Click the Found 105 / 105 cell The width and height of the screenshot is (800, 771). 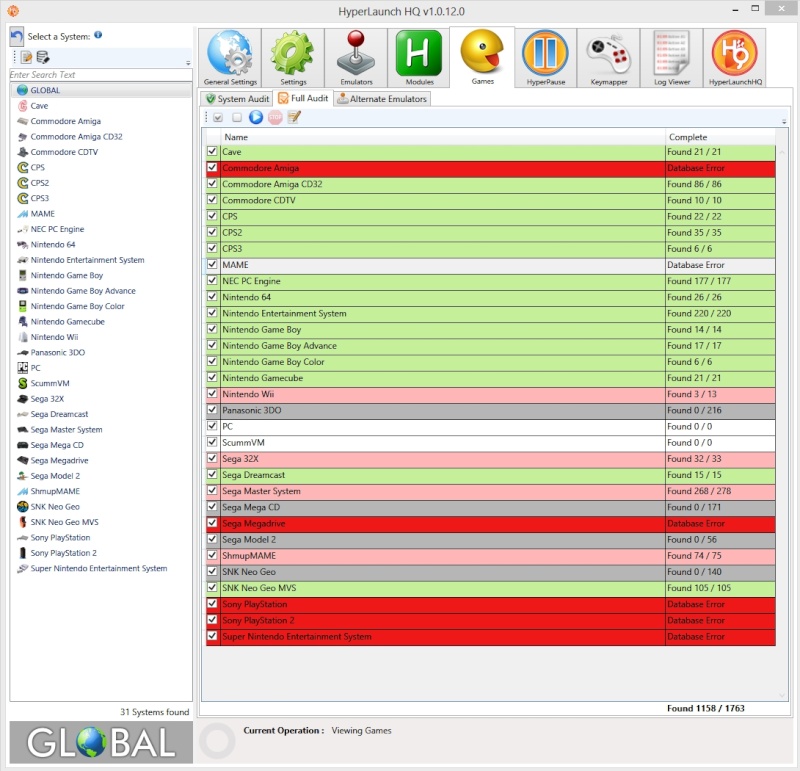[720, 588]
